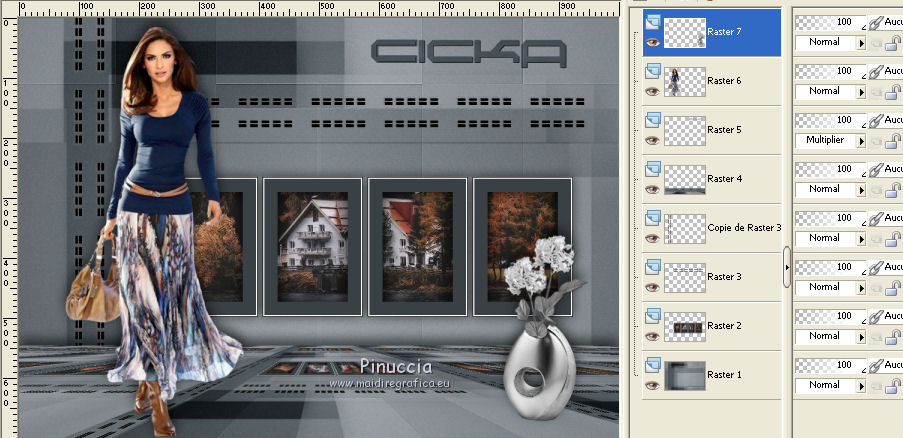
Task: Toggle visibility eye of Raster 1
Action: pyautogui.click(x=652, y=384)
